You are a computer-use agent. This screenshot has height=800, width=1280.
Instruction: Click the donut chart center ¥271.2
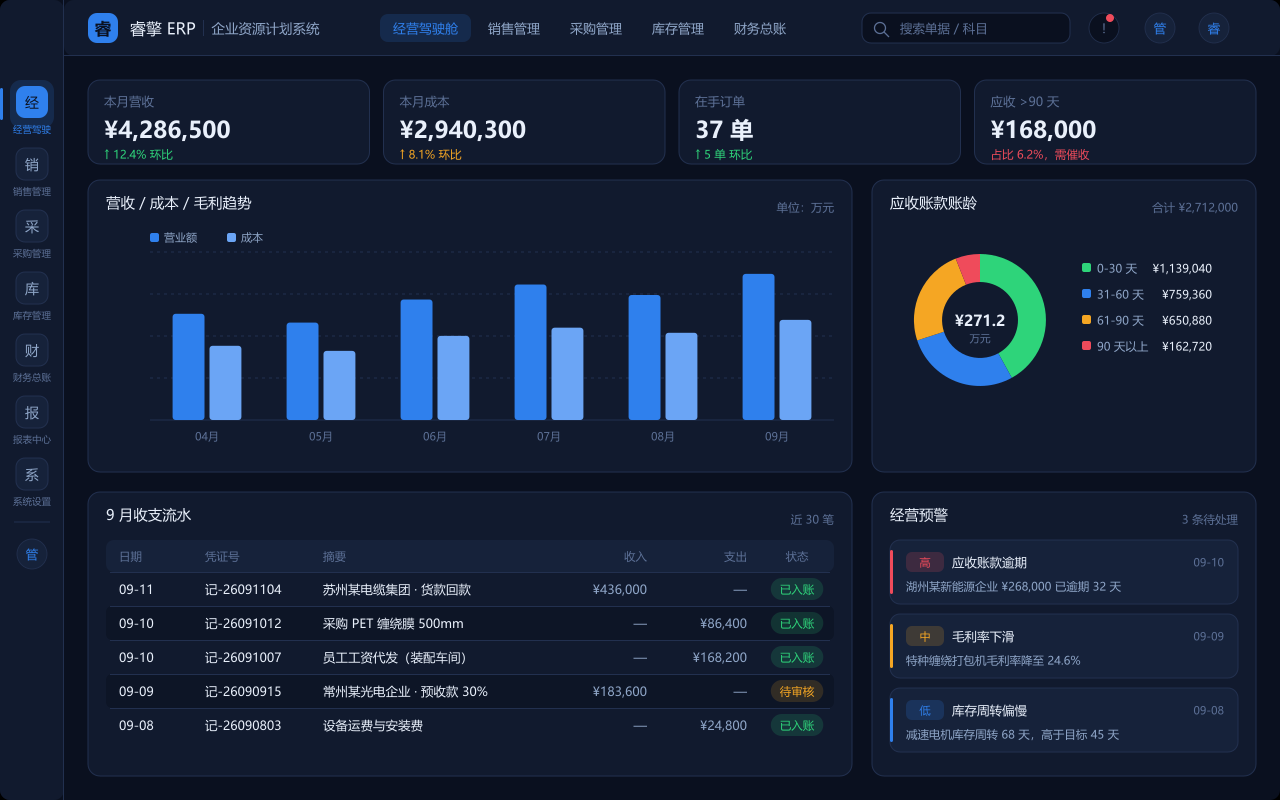click(980, 320)
